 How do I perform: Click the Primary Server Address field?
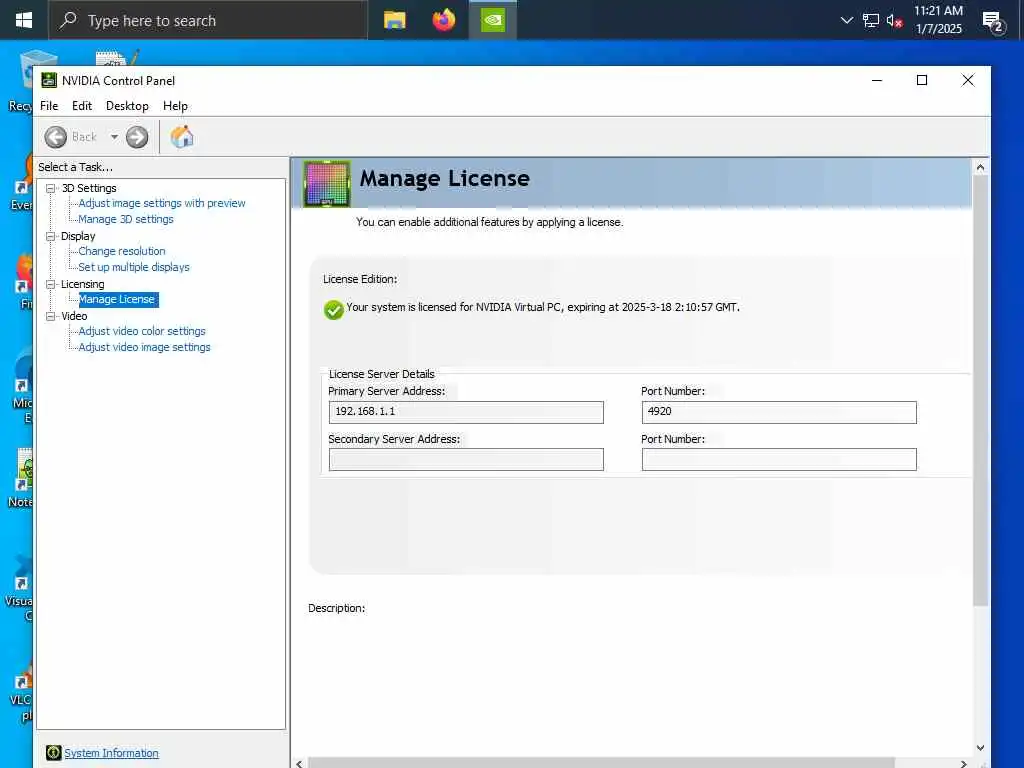[x=466, y=412]
